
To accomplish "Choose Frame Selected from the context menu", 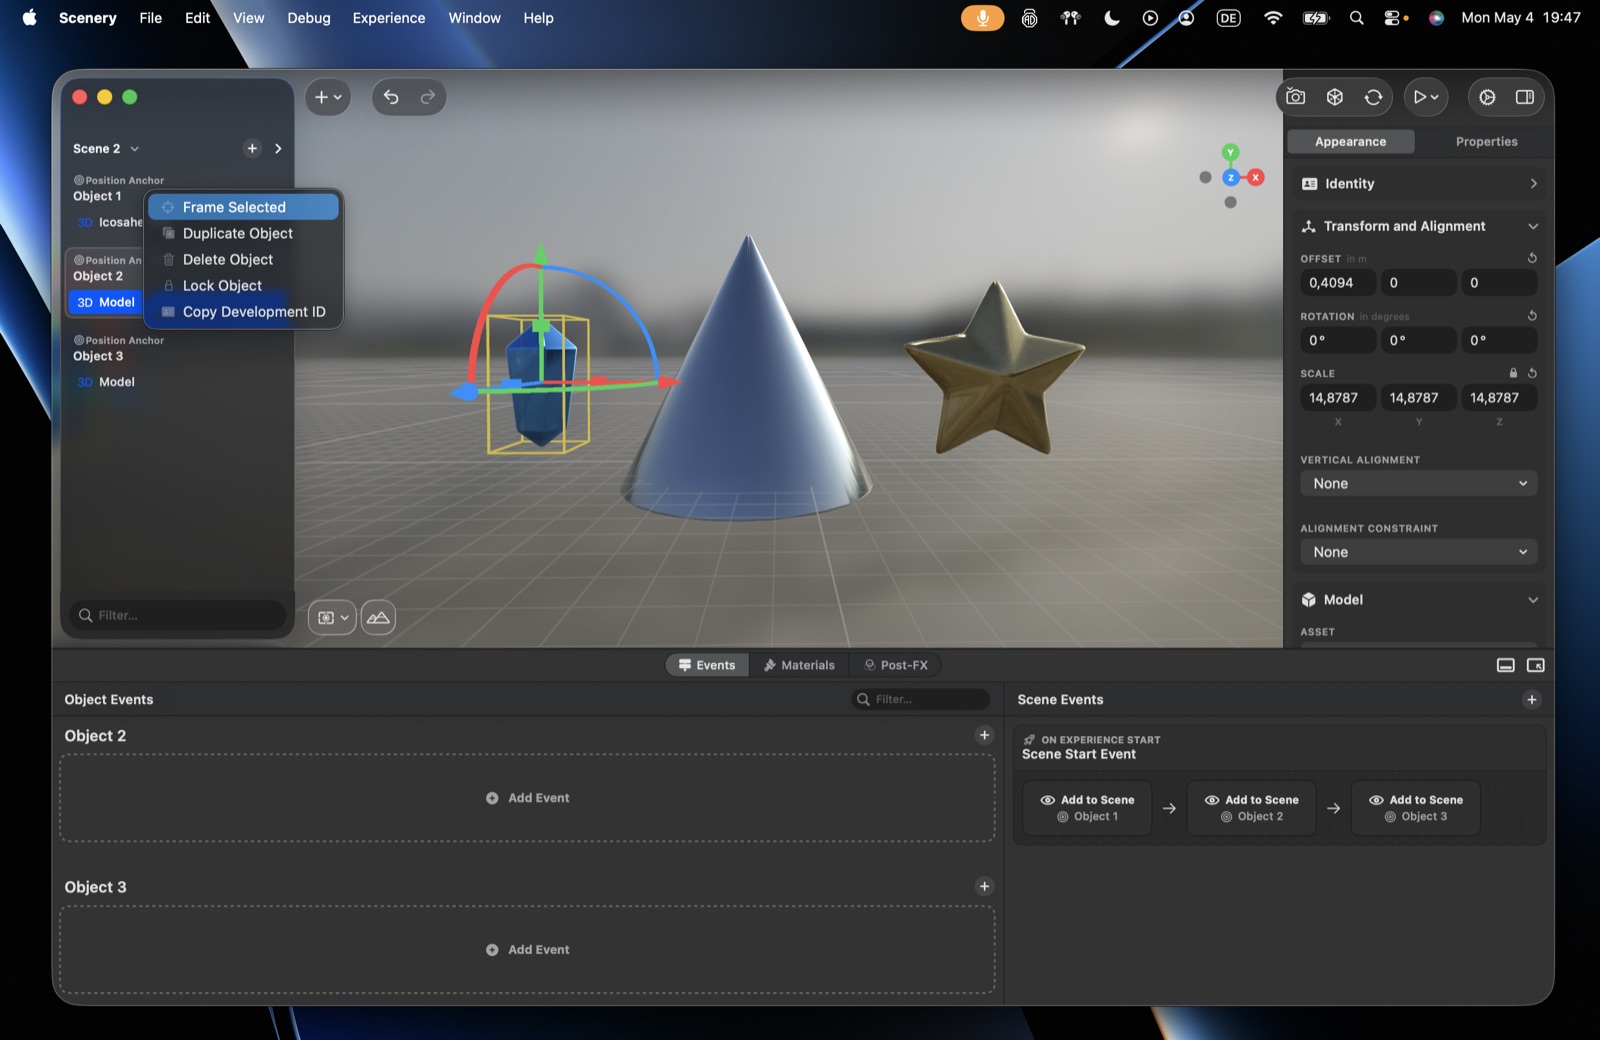I will click(243, 207).
